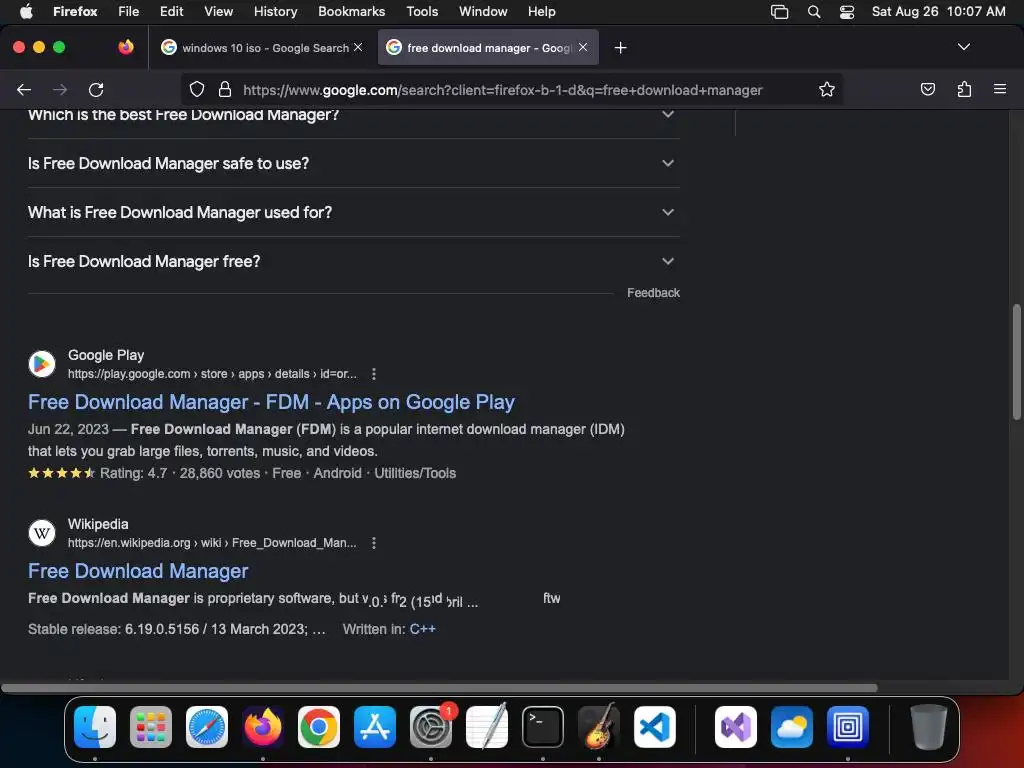1024x768 pixels.
Task: Open TextEdit from the Dock
Action: [x=487, y=727]
